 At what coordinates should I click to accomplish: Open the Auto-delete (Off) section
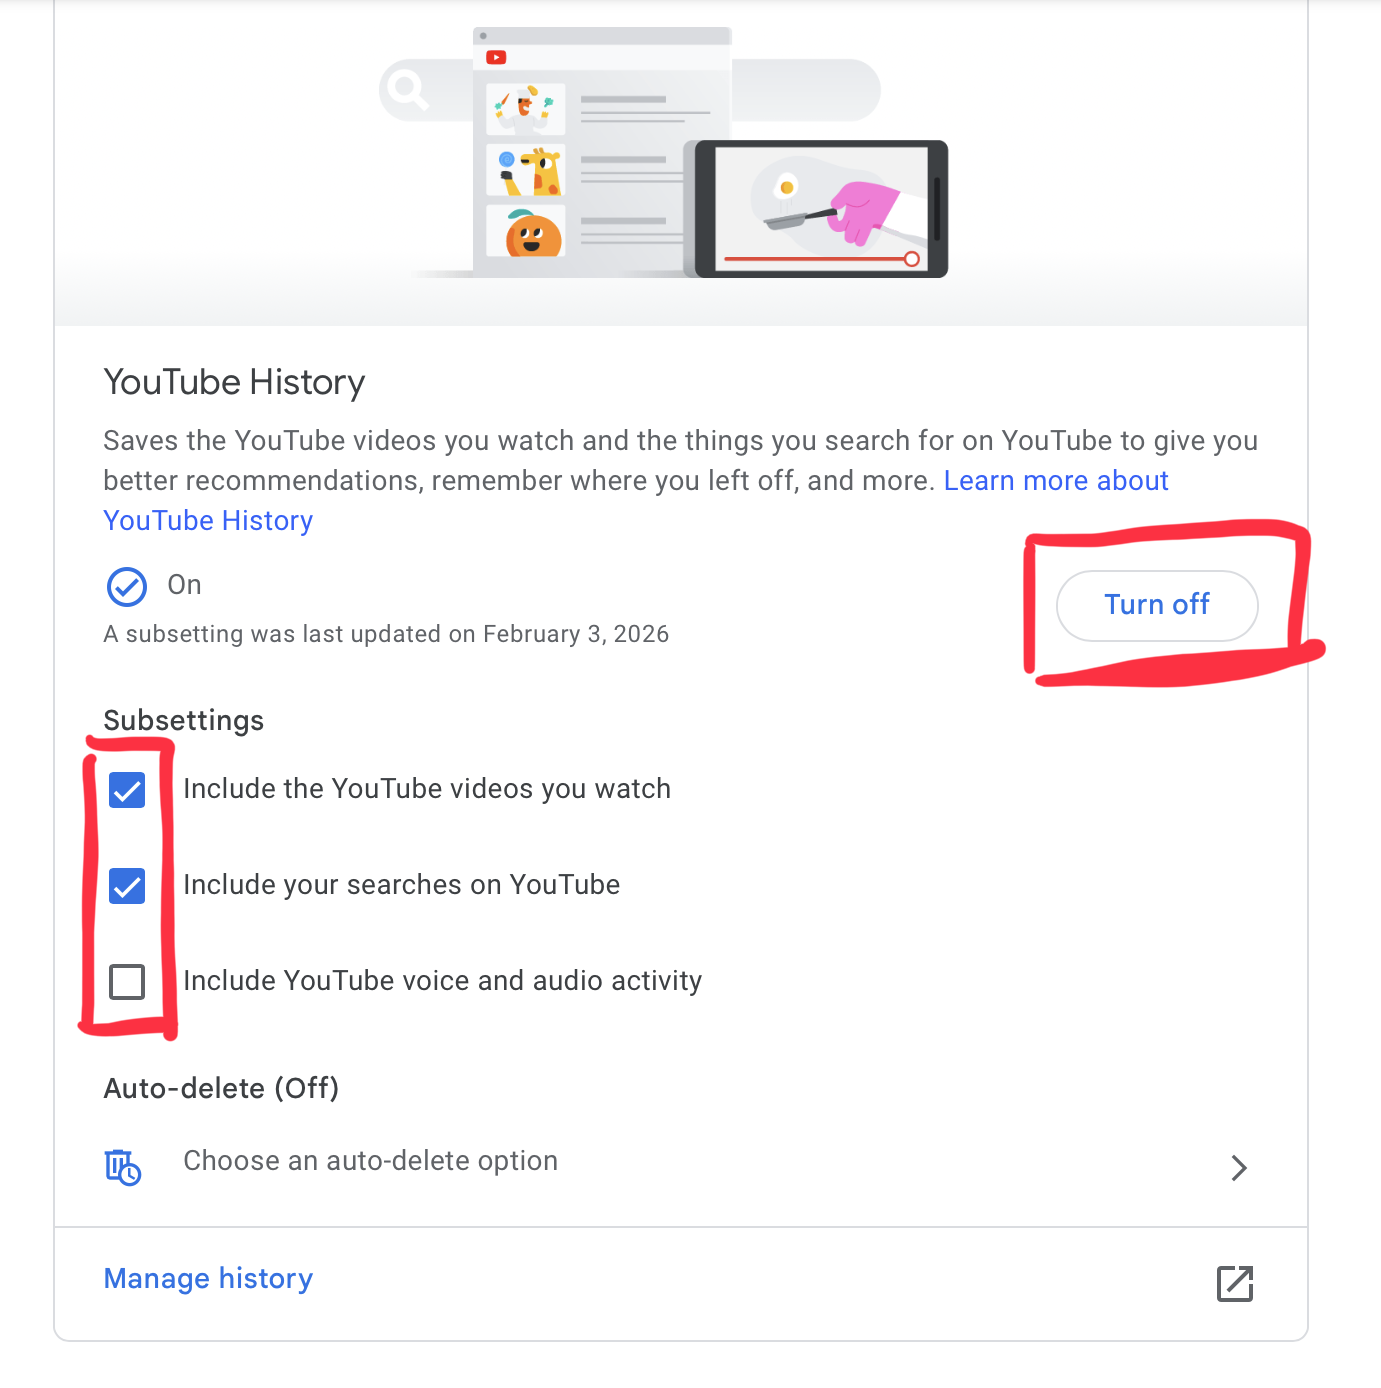pos(220,1088)
